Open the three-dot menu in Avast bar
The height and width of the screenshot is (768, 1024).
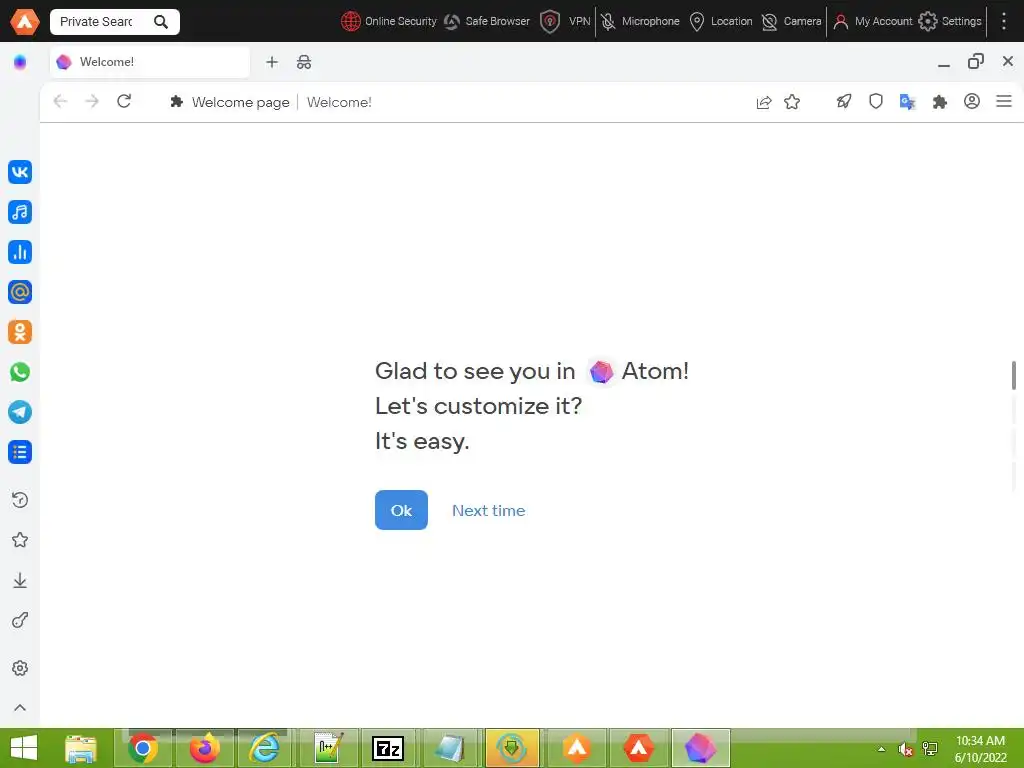(1004, 22)
